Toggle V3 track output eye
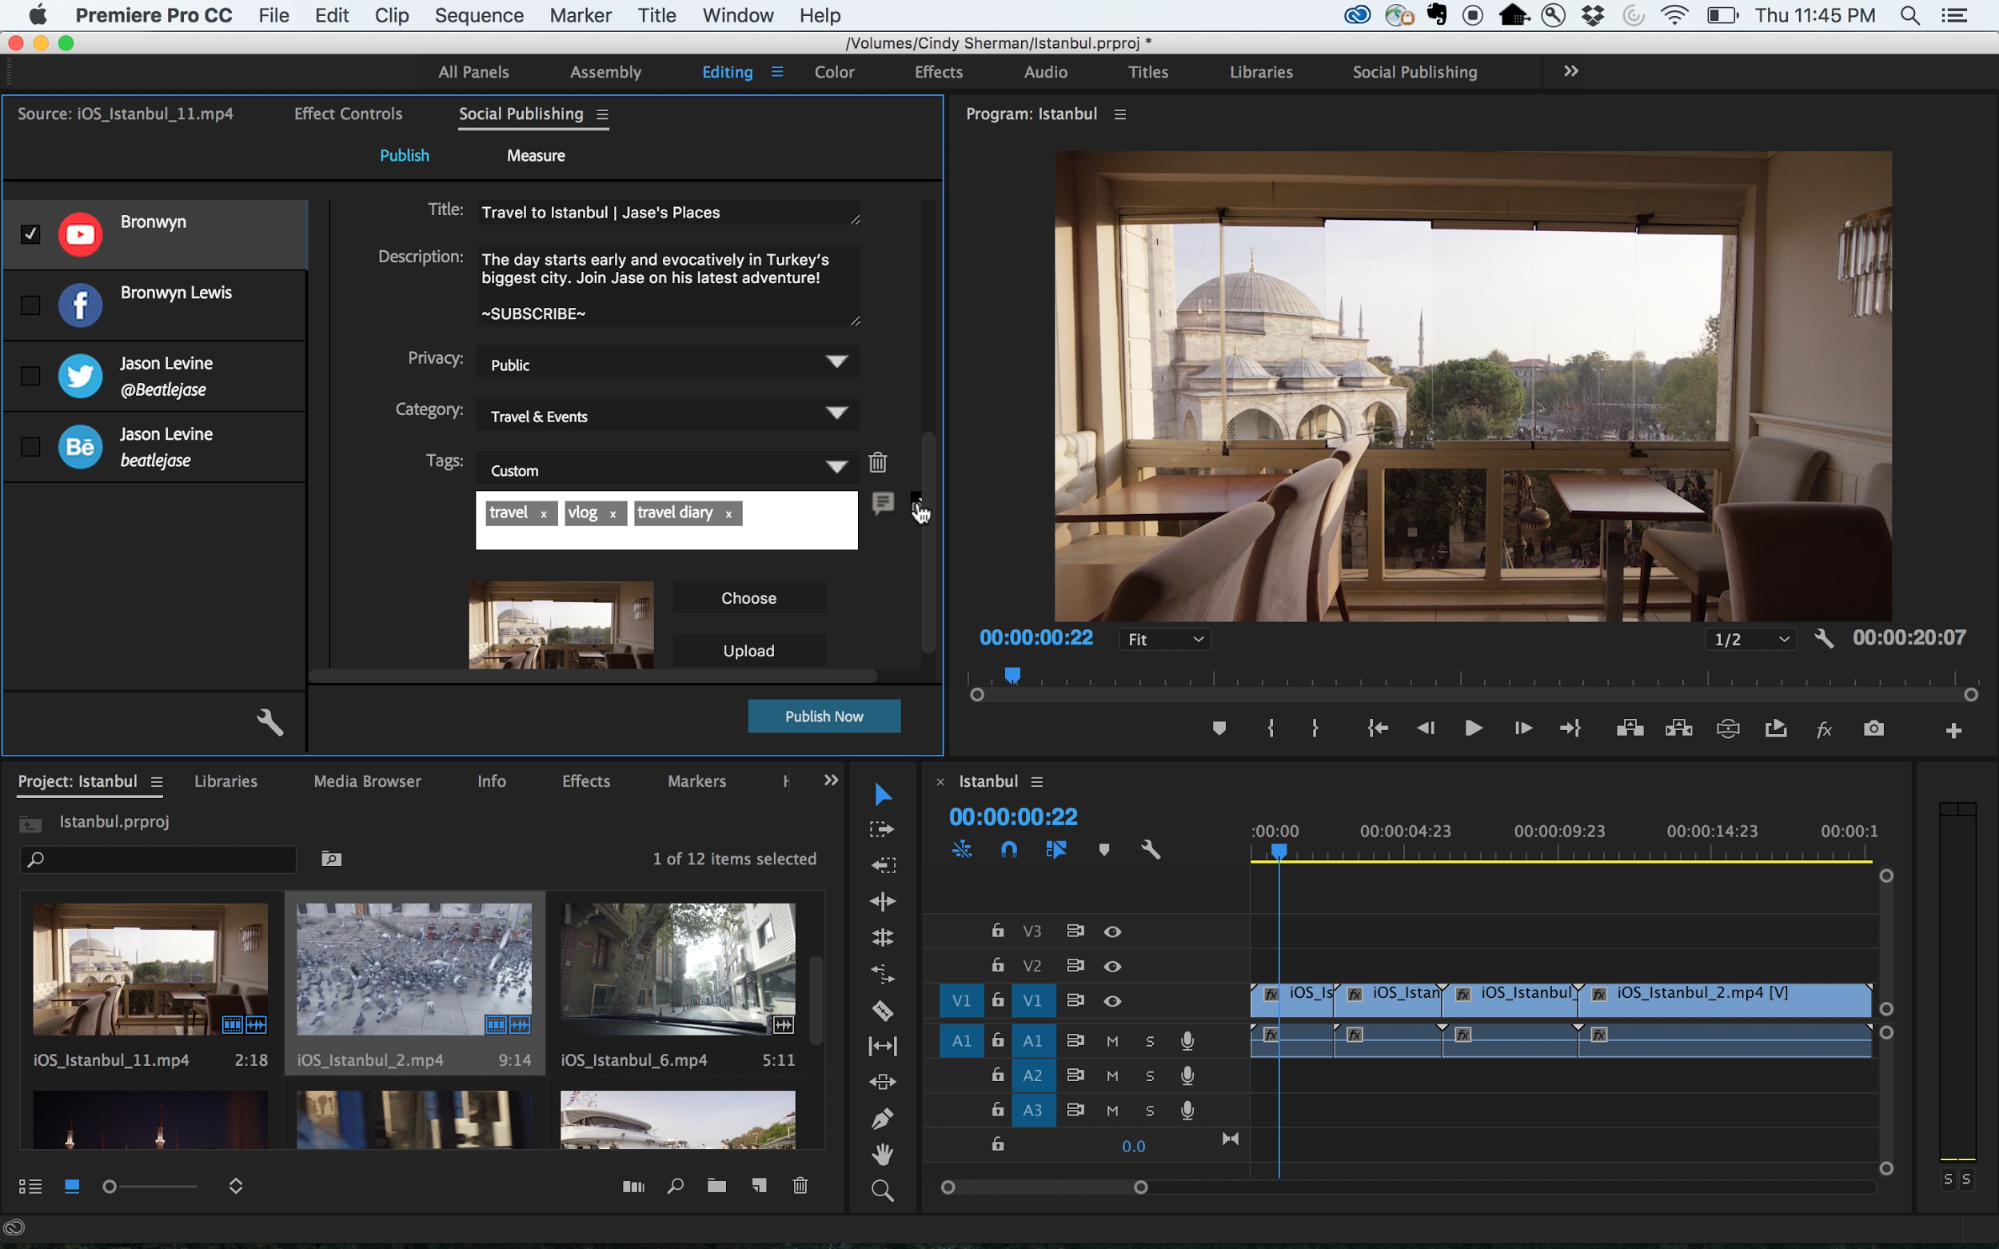The image size is (1999, 1249). 1112,931
